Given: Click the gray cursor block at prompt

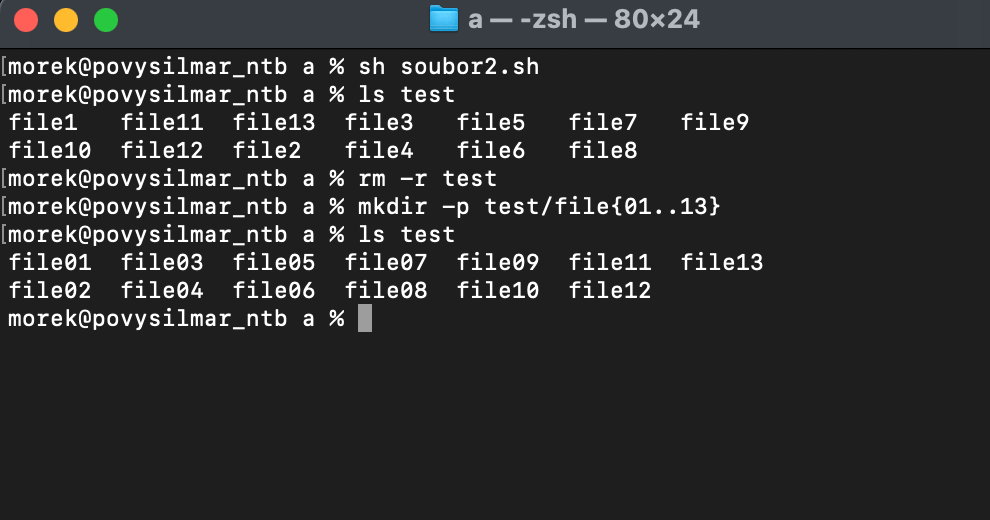Looking at the screenshot, I should [x=364, y=318].
